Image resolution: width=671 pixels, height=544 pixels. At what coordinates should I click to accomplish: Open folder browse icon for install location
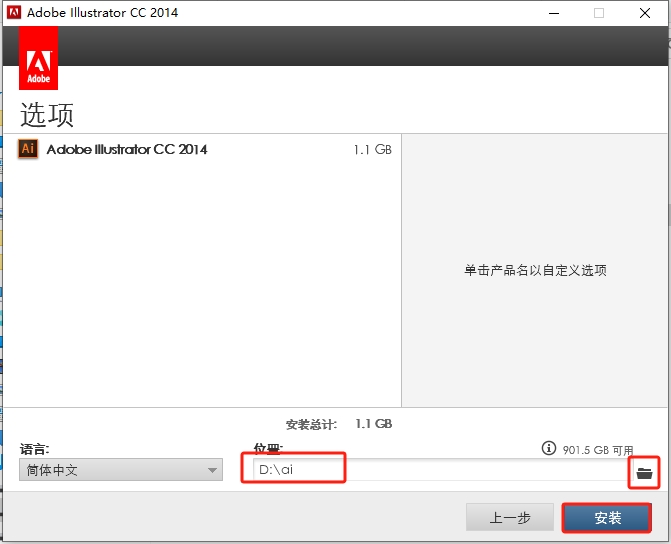coord(644,473)
